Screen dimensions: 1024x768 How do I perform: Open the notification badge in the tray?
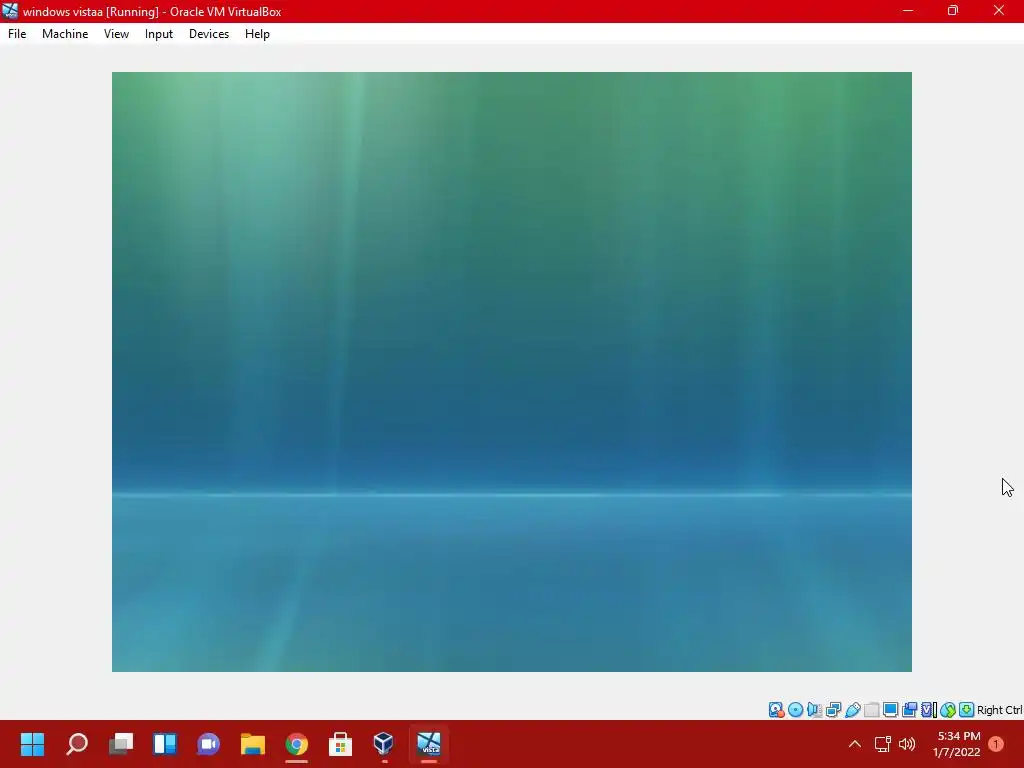(996, 744)
